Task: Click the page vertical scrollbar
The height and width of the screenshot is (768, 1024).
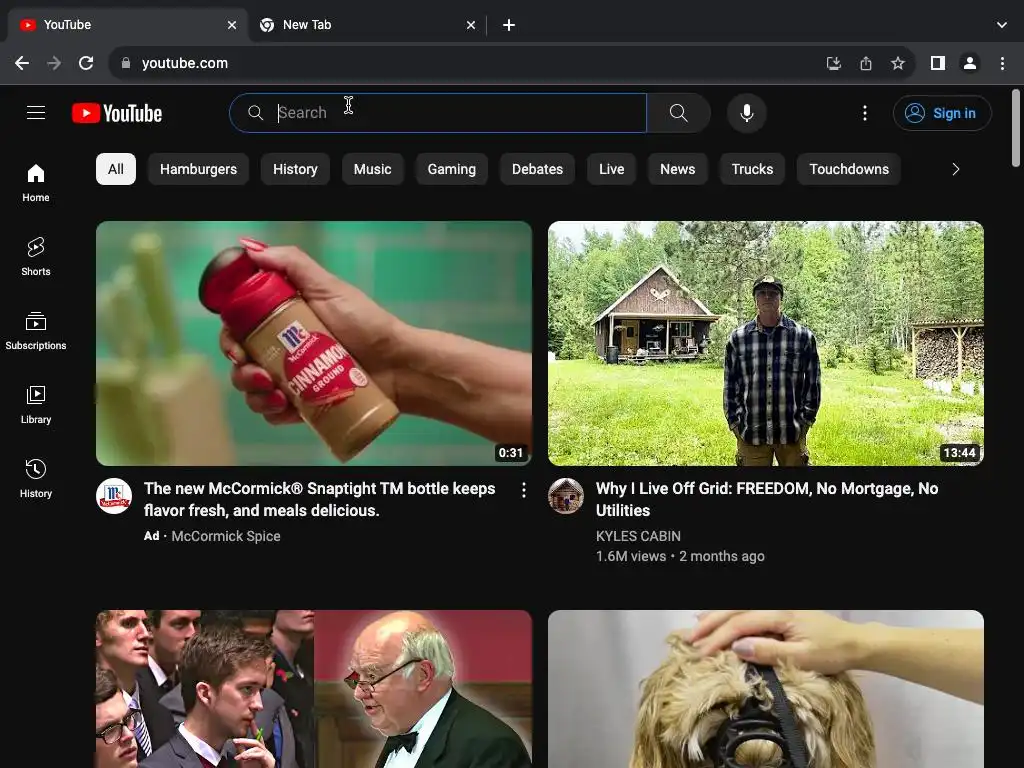Action: coord(1016,127)
